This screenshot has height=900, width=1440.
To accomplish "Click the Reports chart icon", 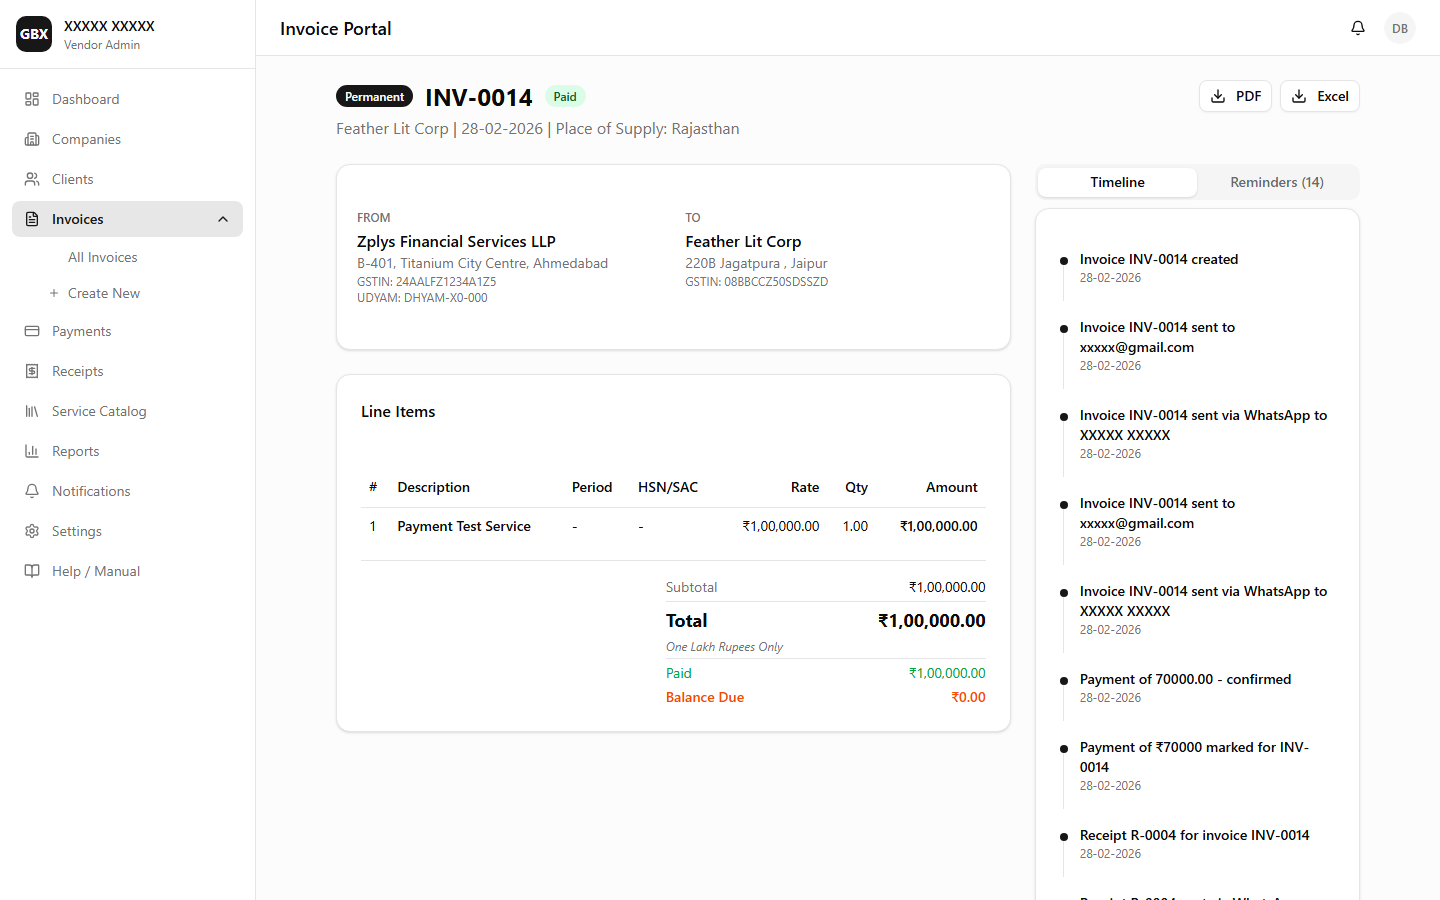I will pyautogui.click(x=32, y=451).
